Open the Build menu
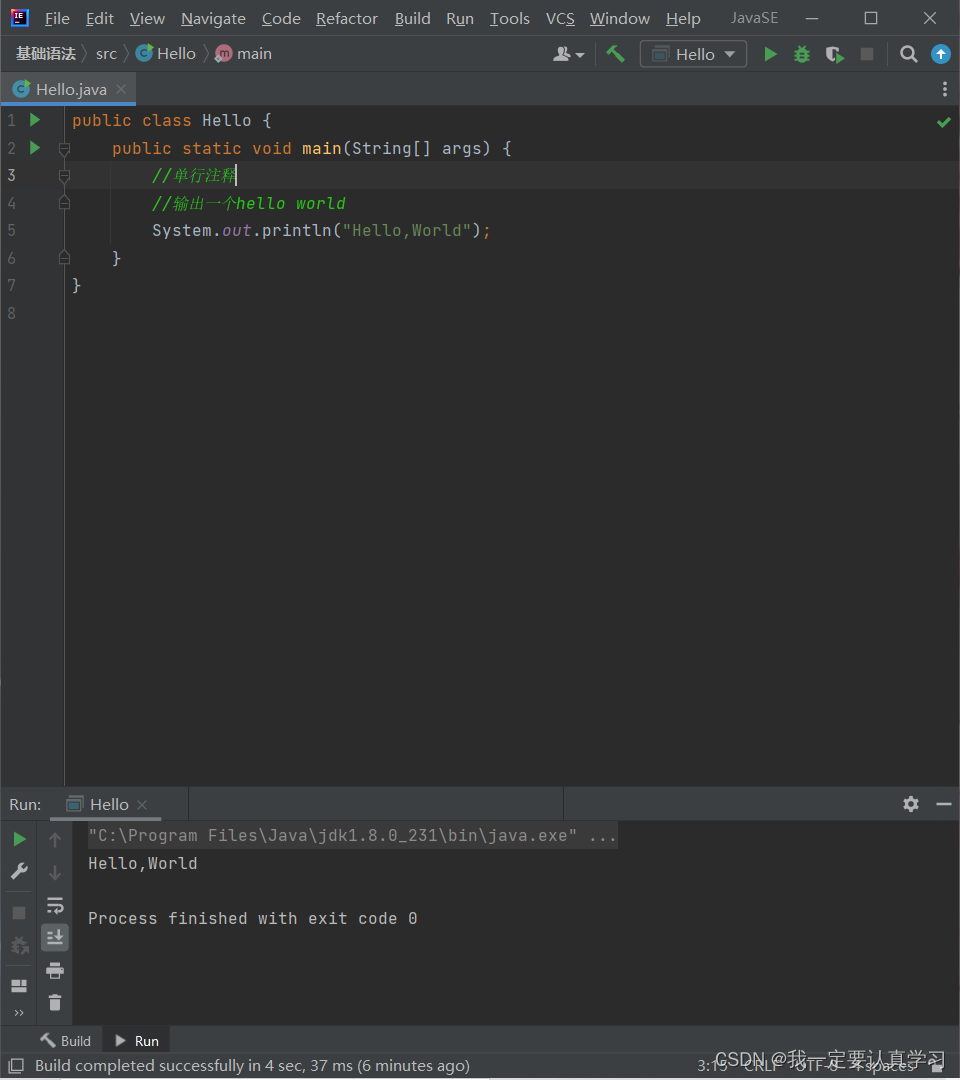This screenshot has width=960, height=1080. [413, 19]
